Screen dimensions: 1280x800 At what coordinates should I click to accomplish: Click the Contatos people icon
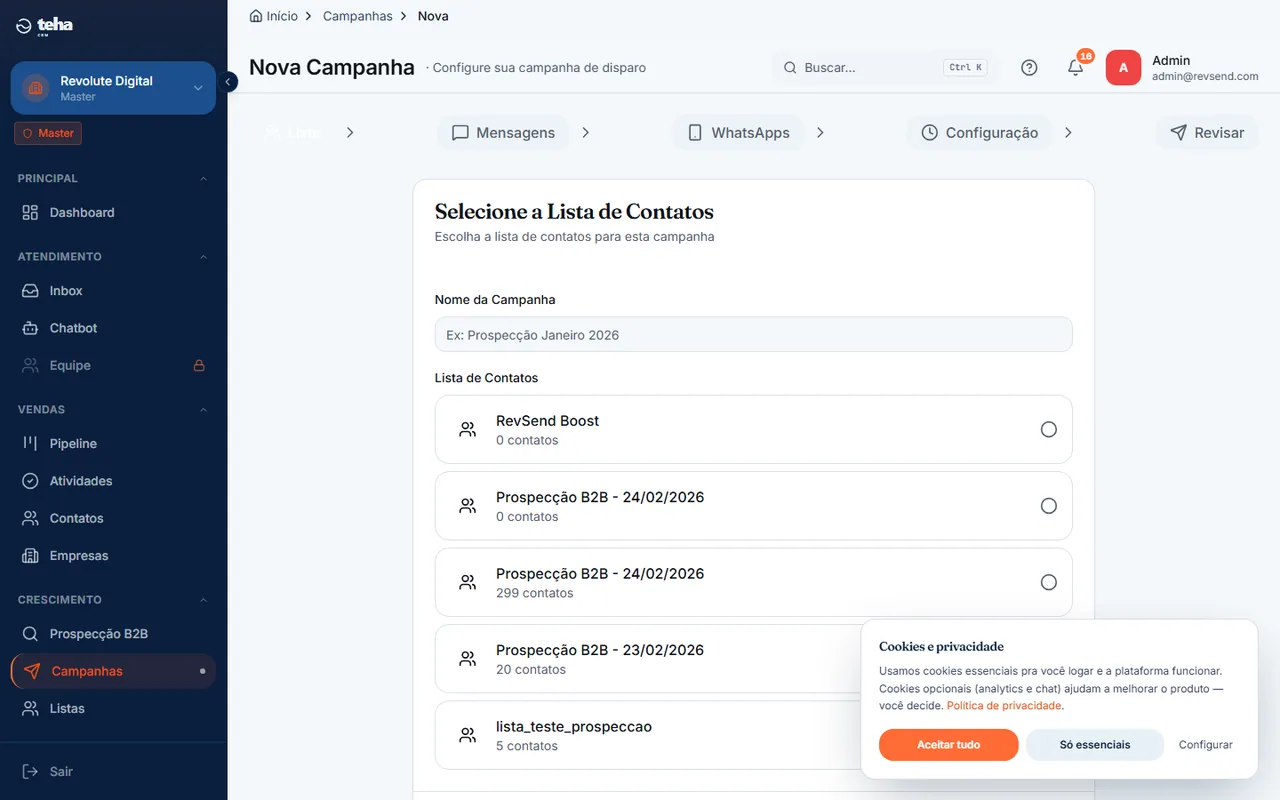(30, 518)
